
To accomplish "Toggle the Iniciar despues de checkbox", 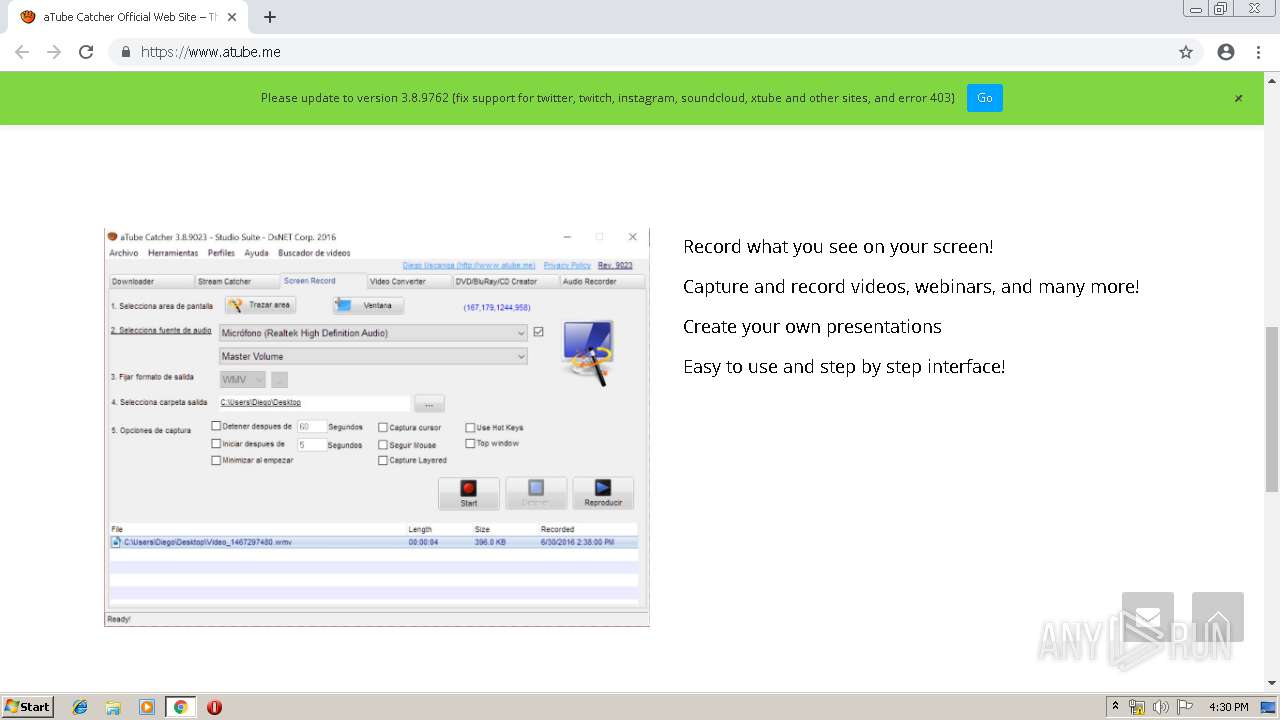I will coord(216,443).
